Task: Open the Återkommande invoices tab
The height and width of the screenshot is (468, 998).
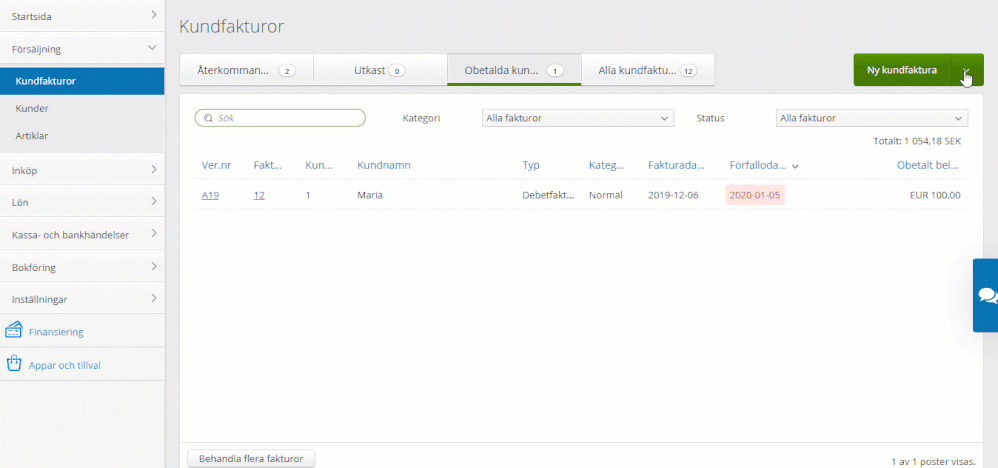Action: (246, 71)
